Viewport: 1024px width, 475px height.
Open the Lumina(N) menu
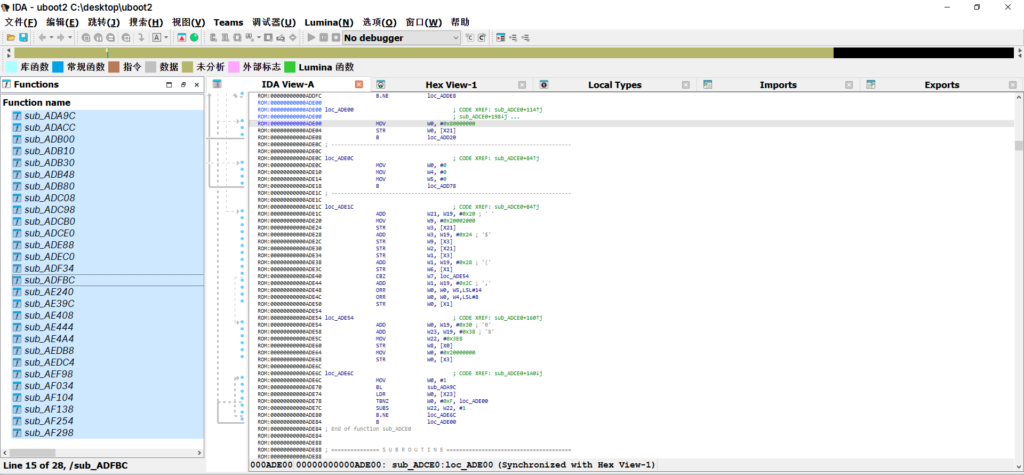click(x=329, y=22)
